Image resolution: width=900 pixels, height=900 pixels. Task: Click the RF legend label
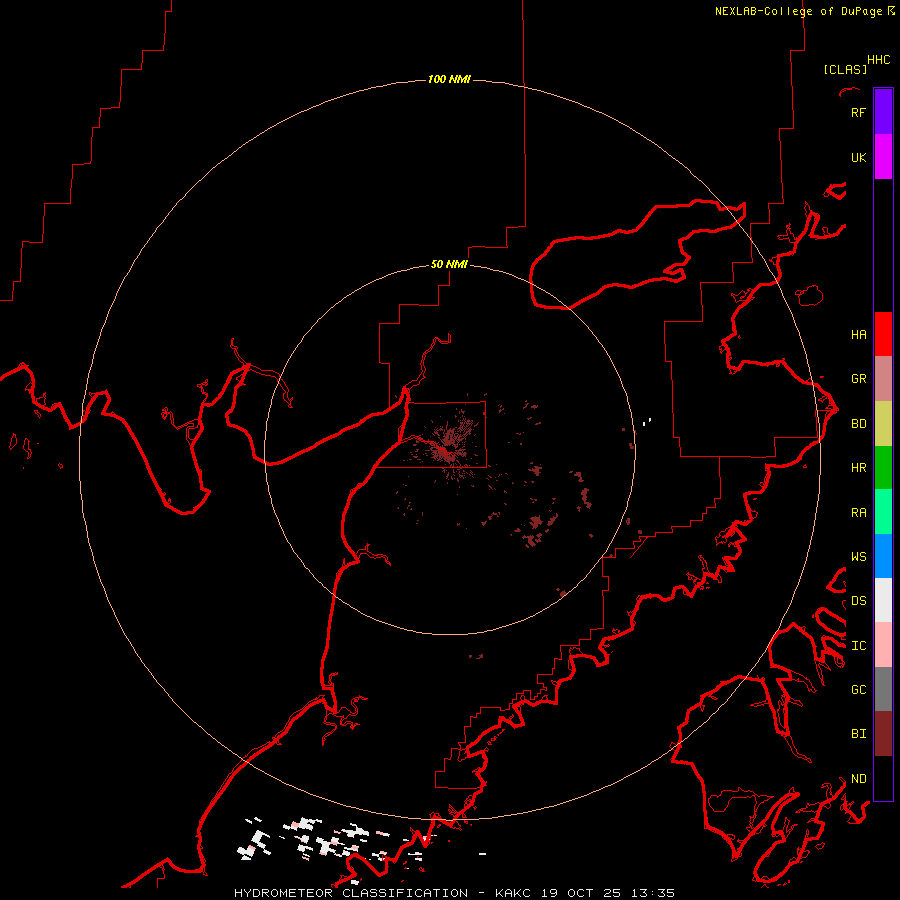[x=858, y=113]
